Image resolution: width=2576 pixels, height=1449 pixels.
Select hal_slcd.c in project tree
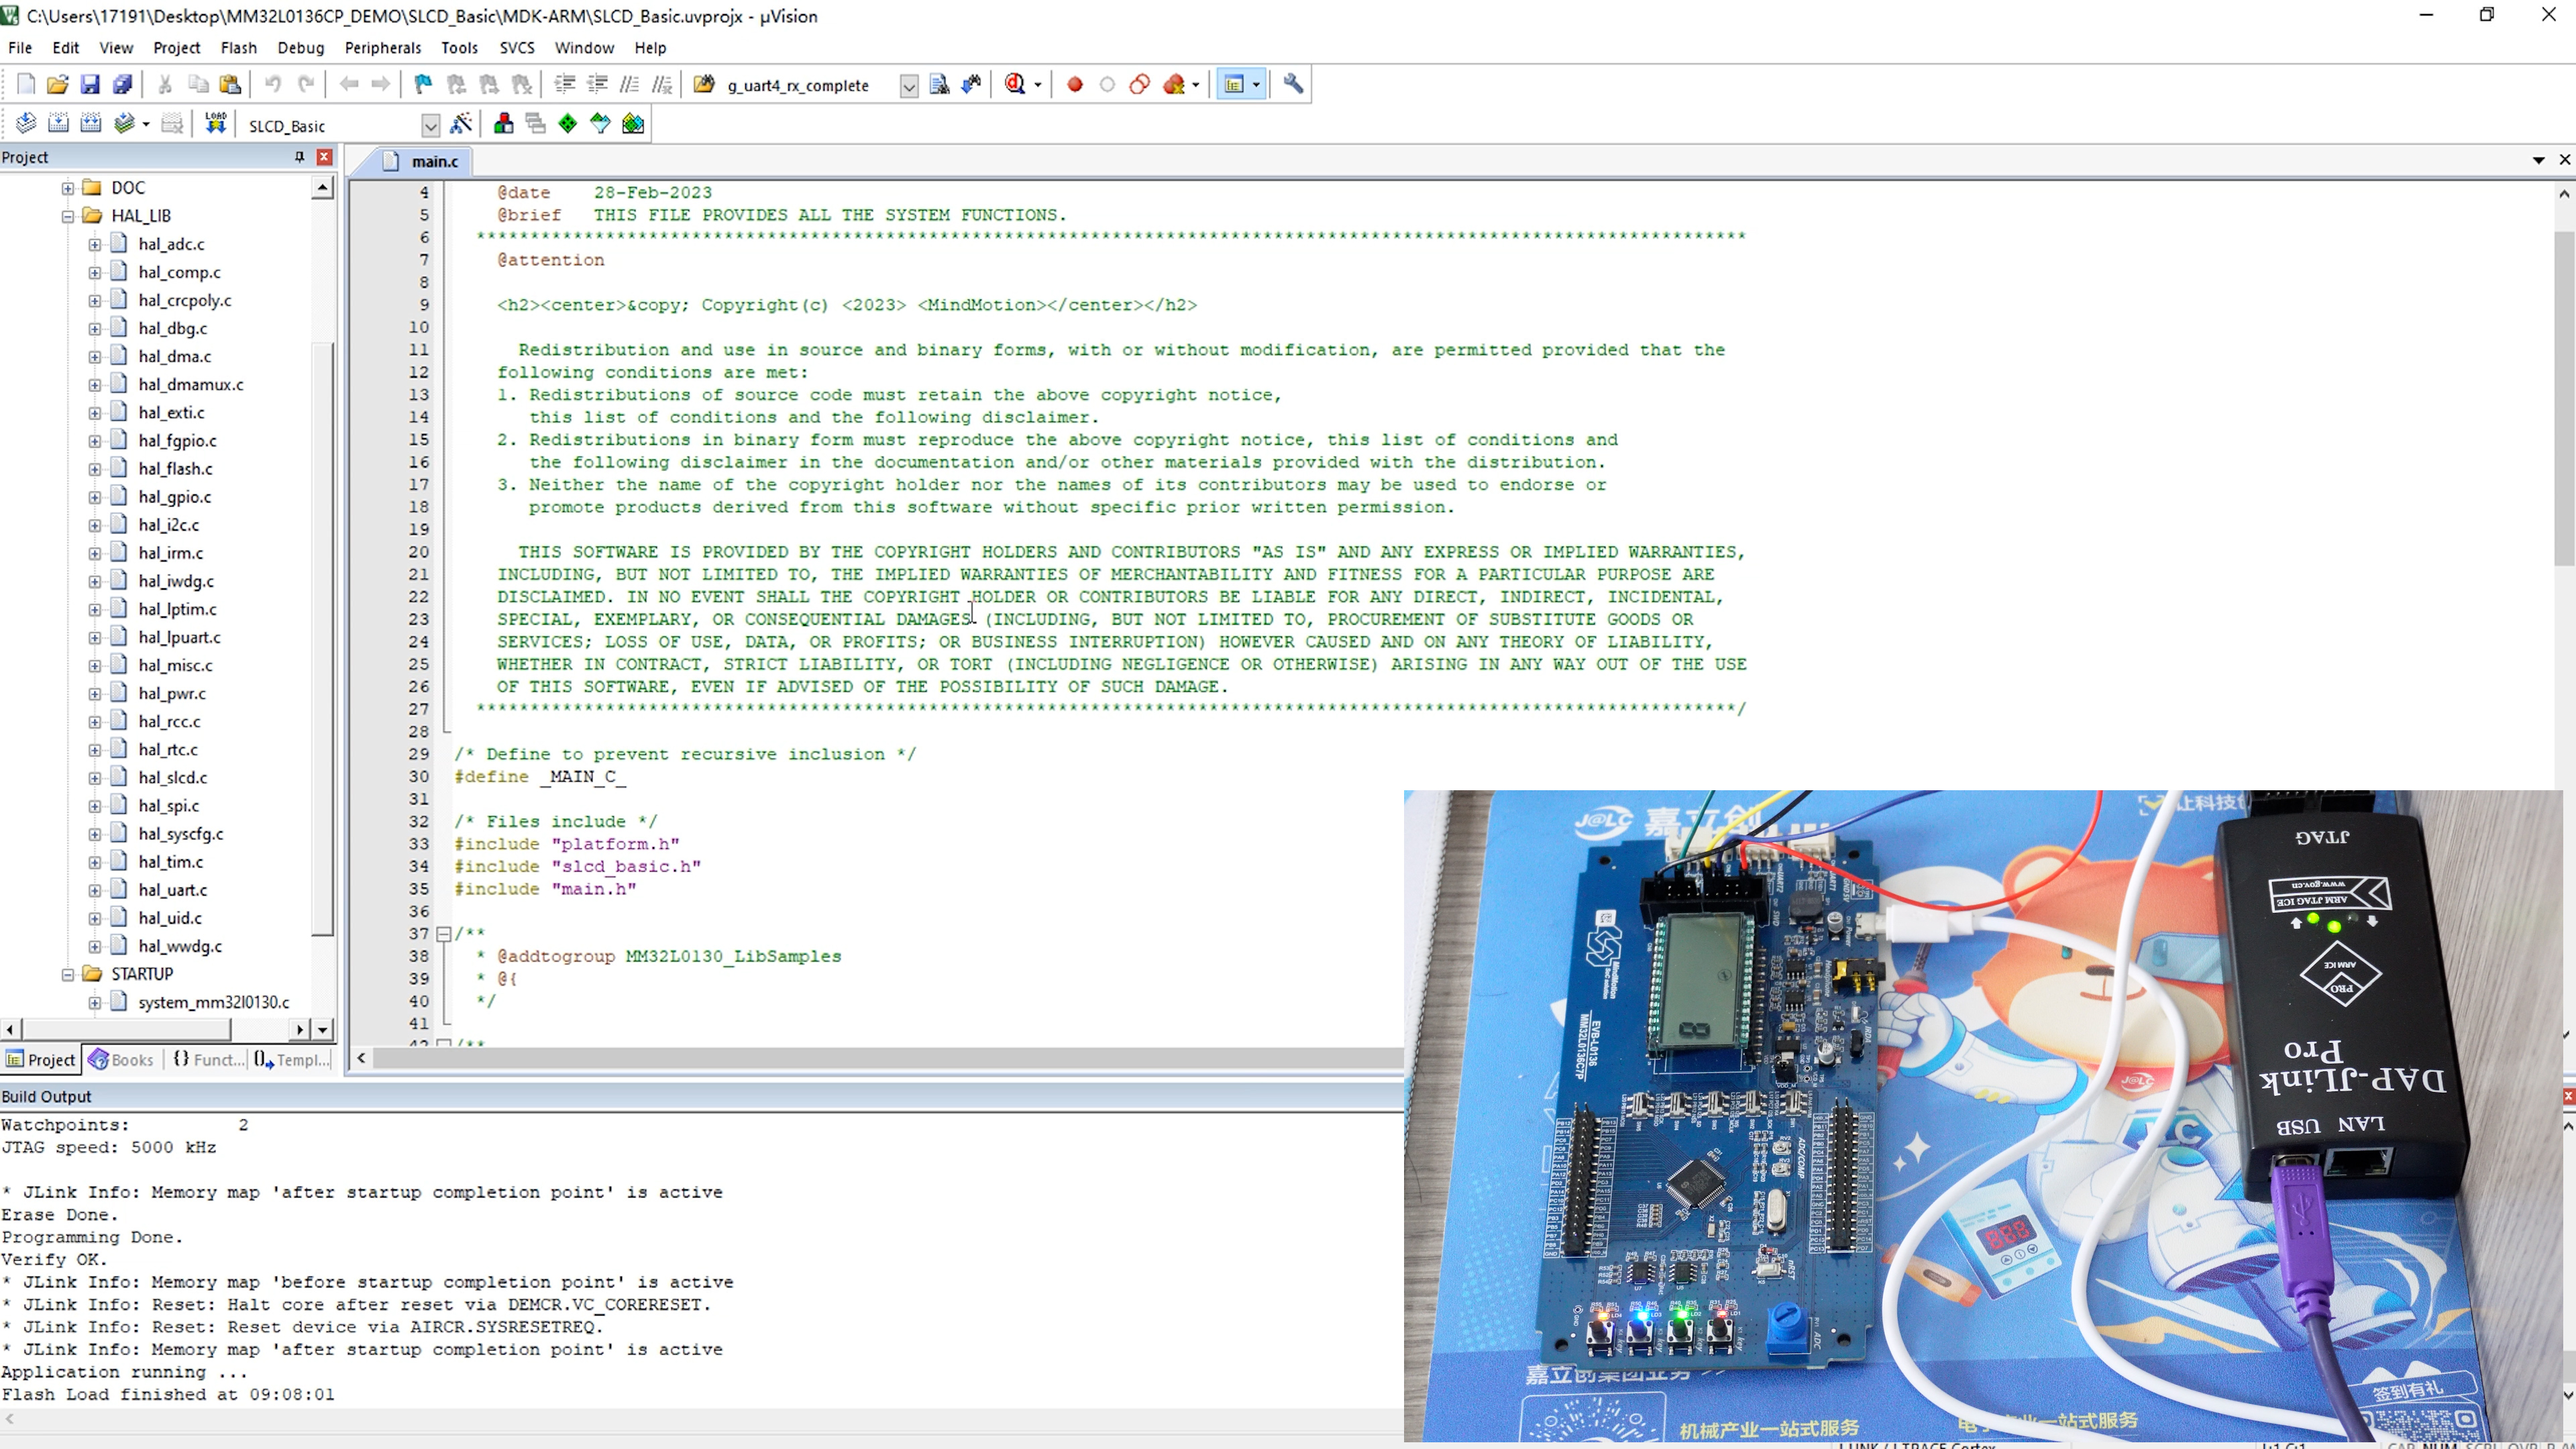click(x=172, y=778)
